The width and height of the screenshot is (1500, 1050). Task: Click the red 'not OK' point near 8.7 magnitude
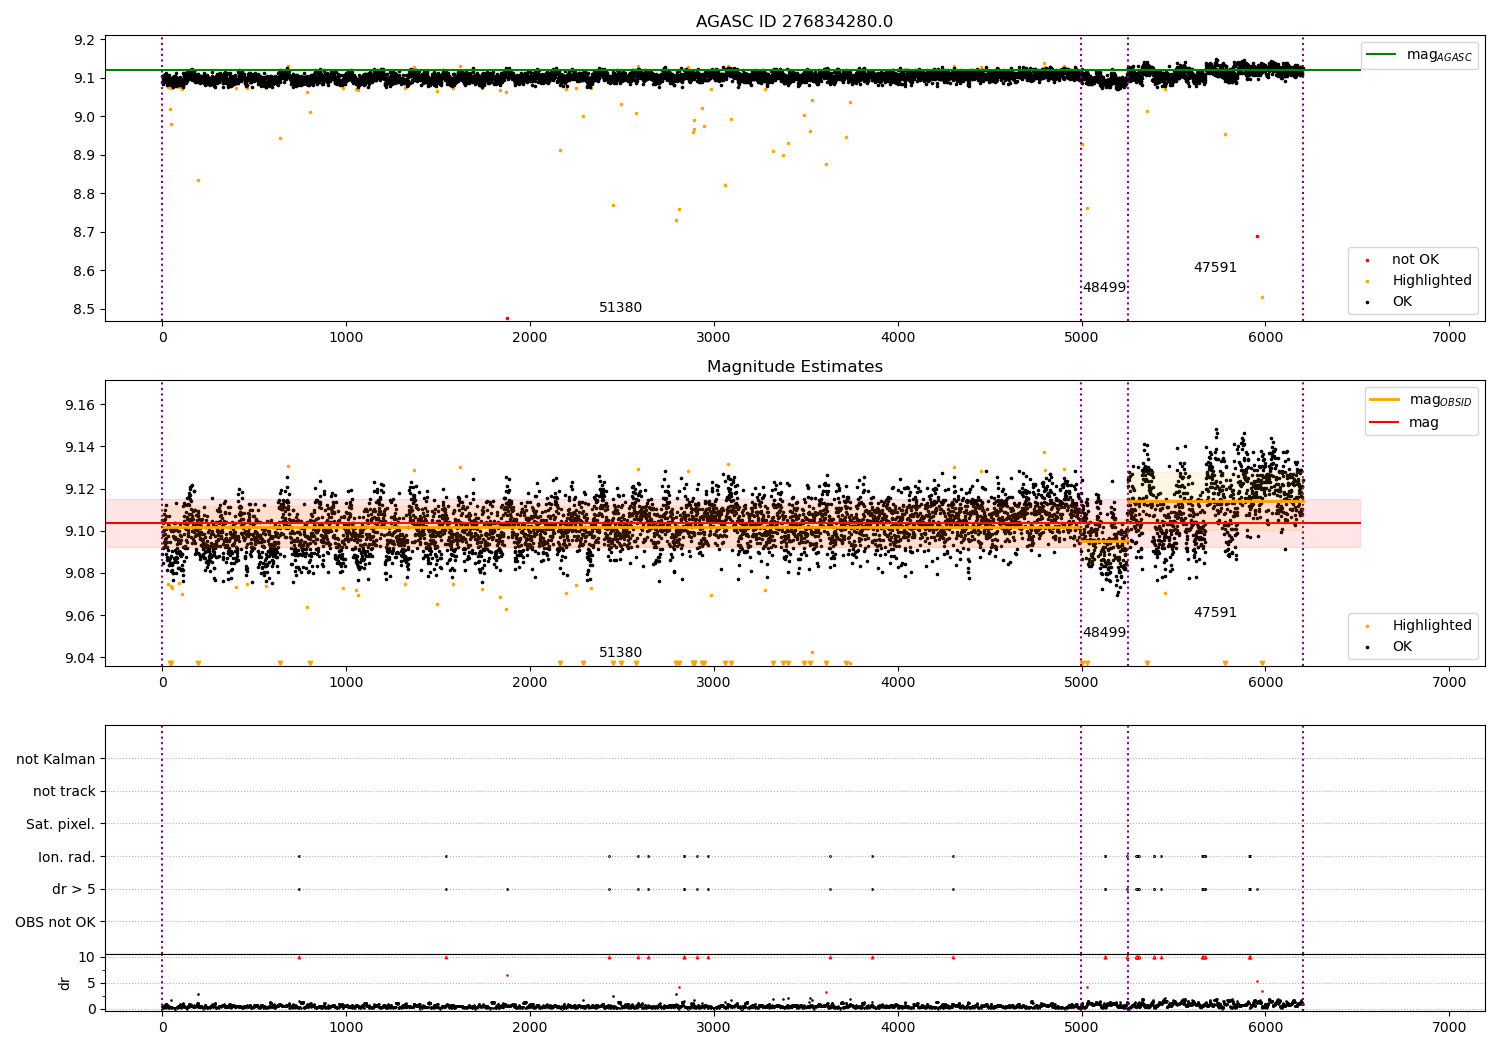point(1257,236)
